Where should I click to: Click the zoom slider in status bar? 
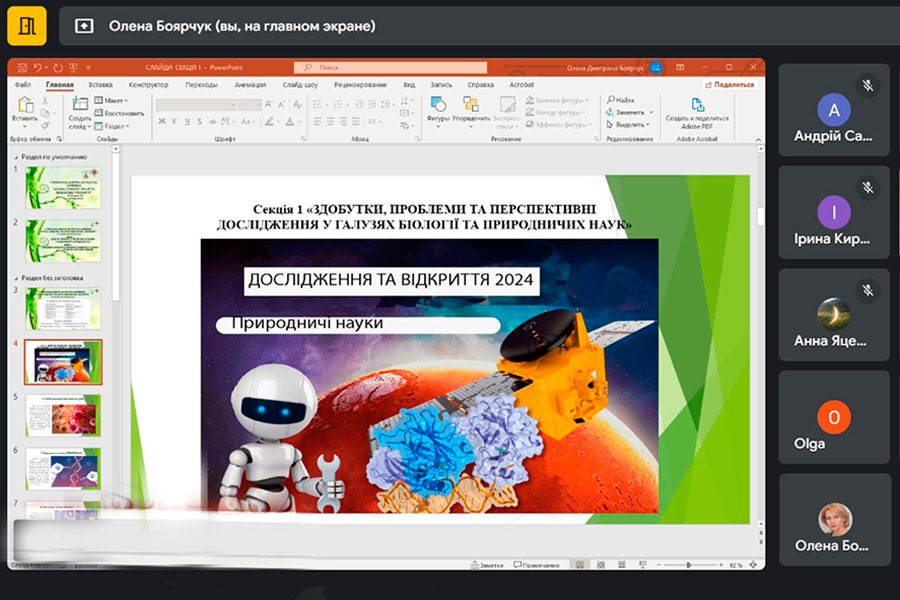pos(690,565)
